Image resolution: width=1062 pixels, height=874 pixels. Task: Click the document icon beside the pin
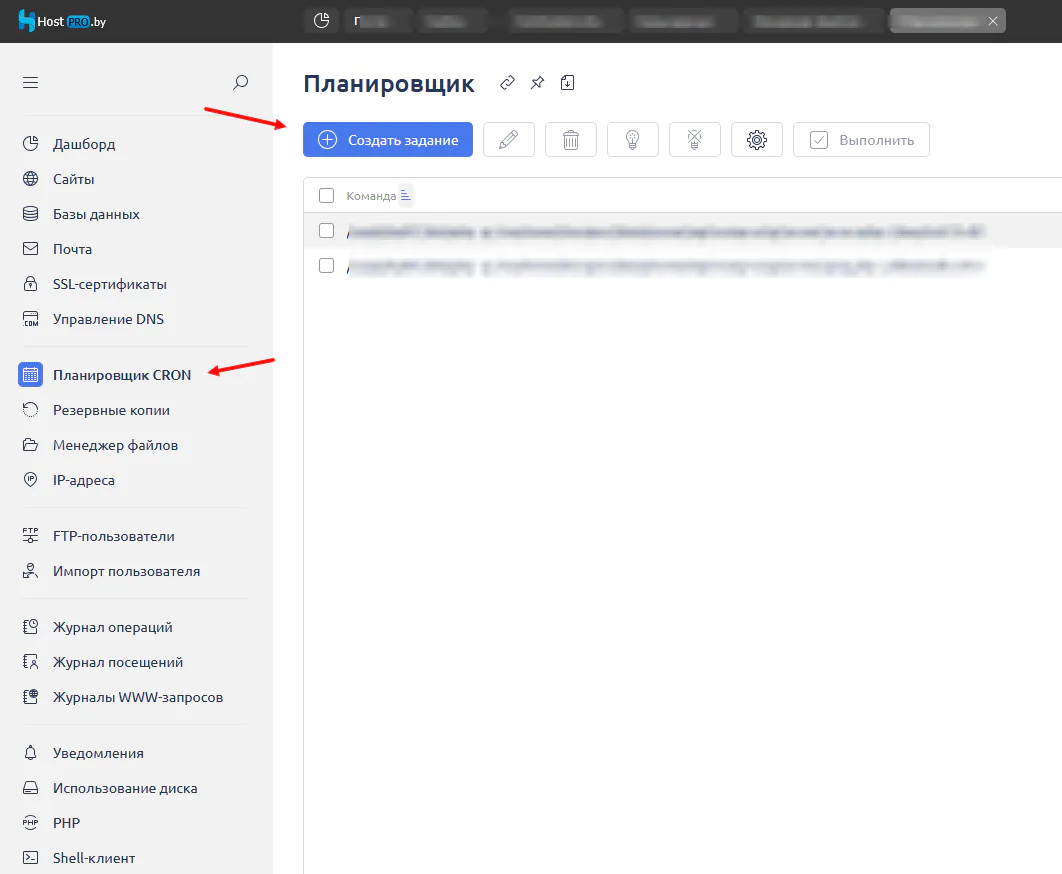568,83
